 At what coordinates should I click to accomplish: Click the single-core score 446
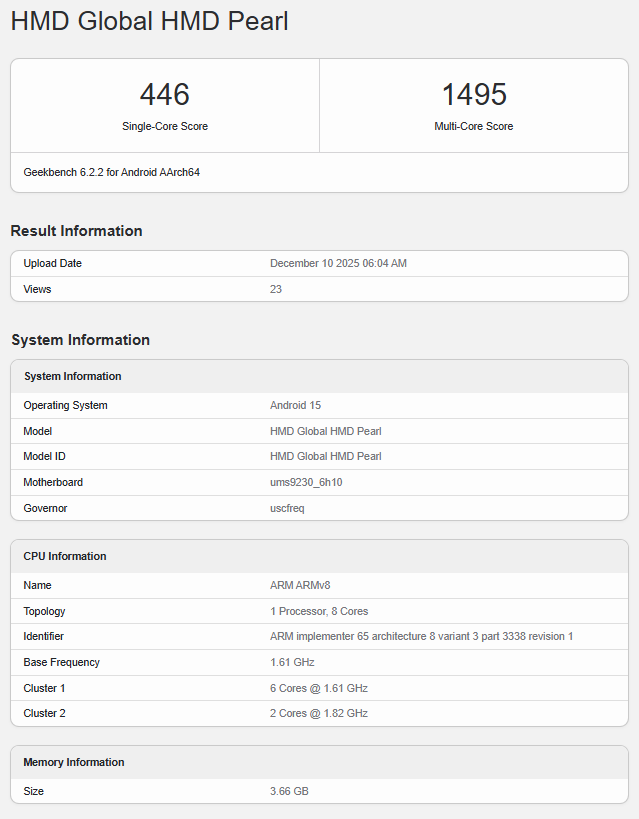pos(165,94)
